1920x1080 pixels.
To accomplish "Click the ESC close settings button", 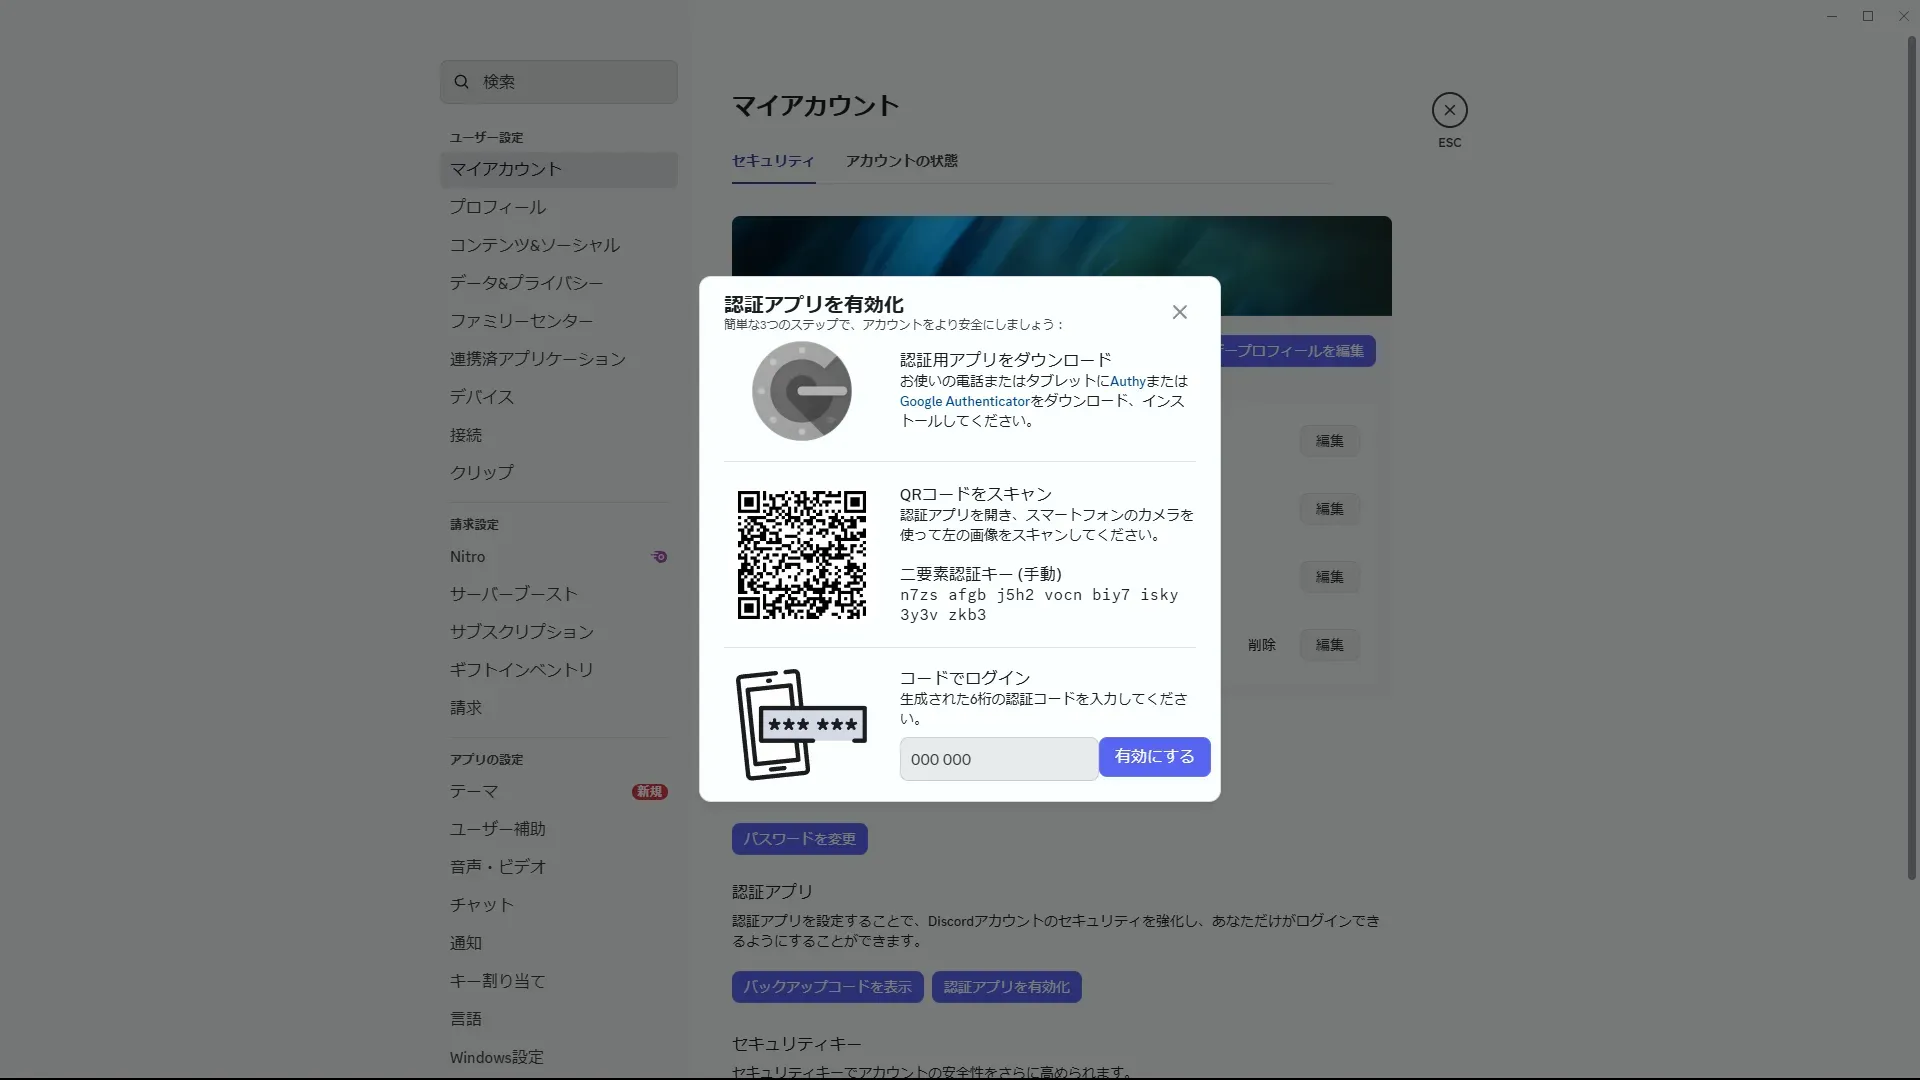I will coord(1449,110).
